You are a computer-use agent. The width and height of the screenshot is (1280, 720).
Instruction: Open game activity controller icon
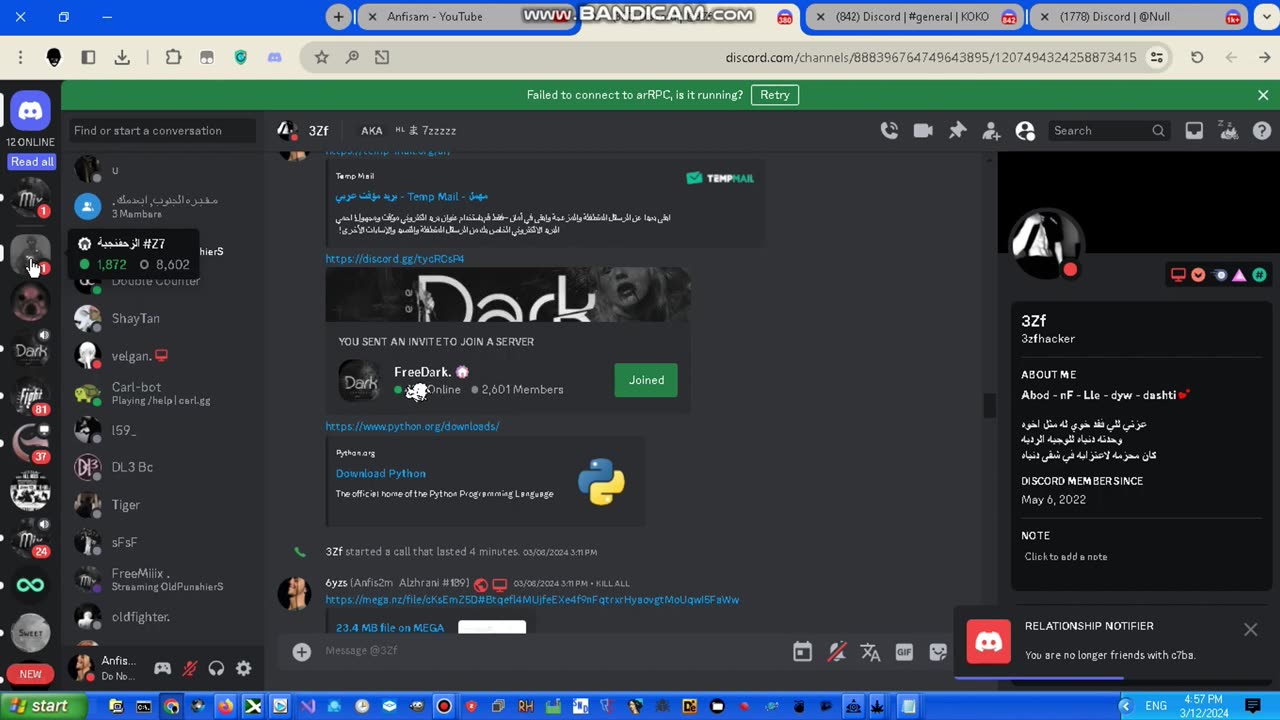coord(162,668)
